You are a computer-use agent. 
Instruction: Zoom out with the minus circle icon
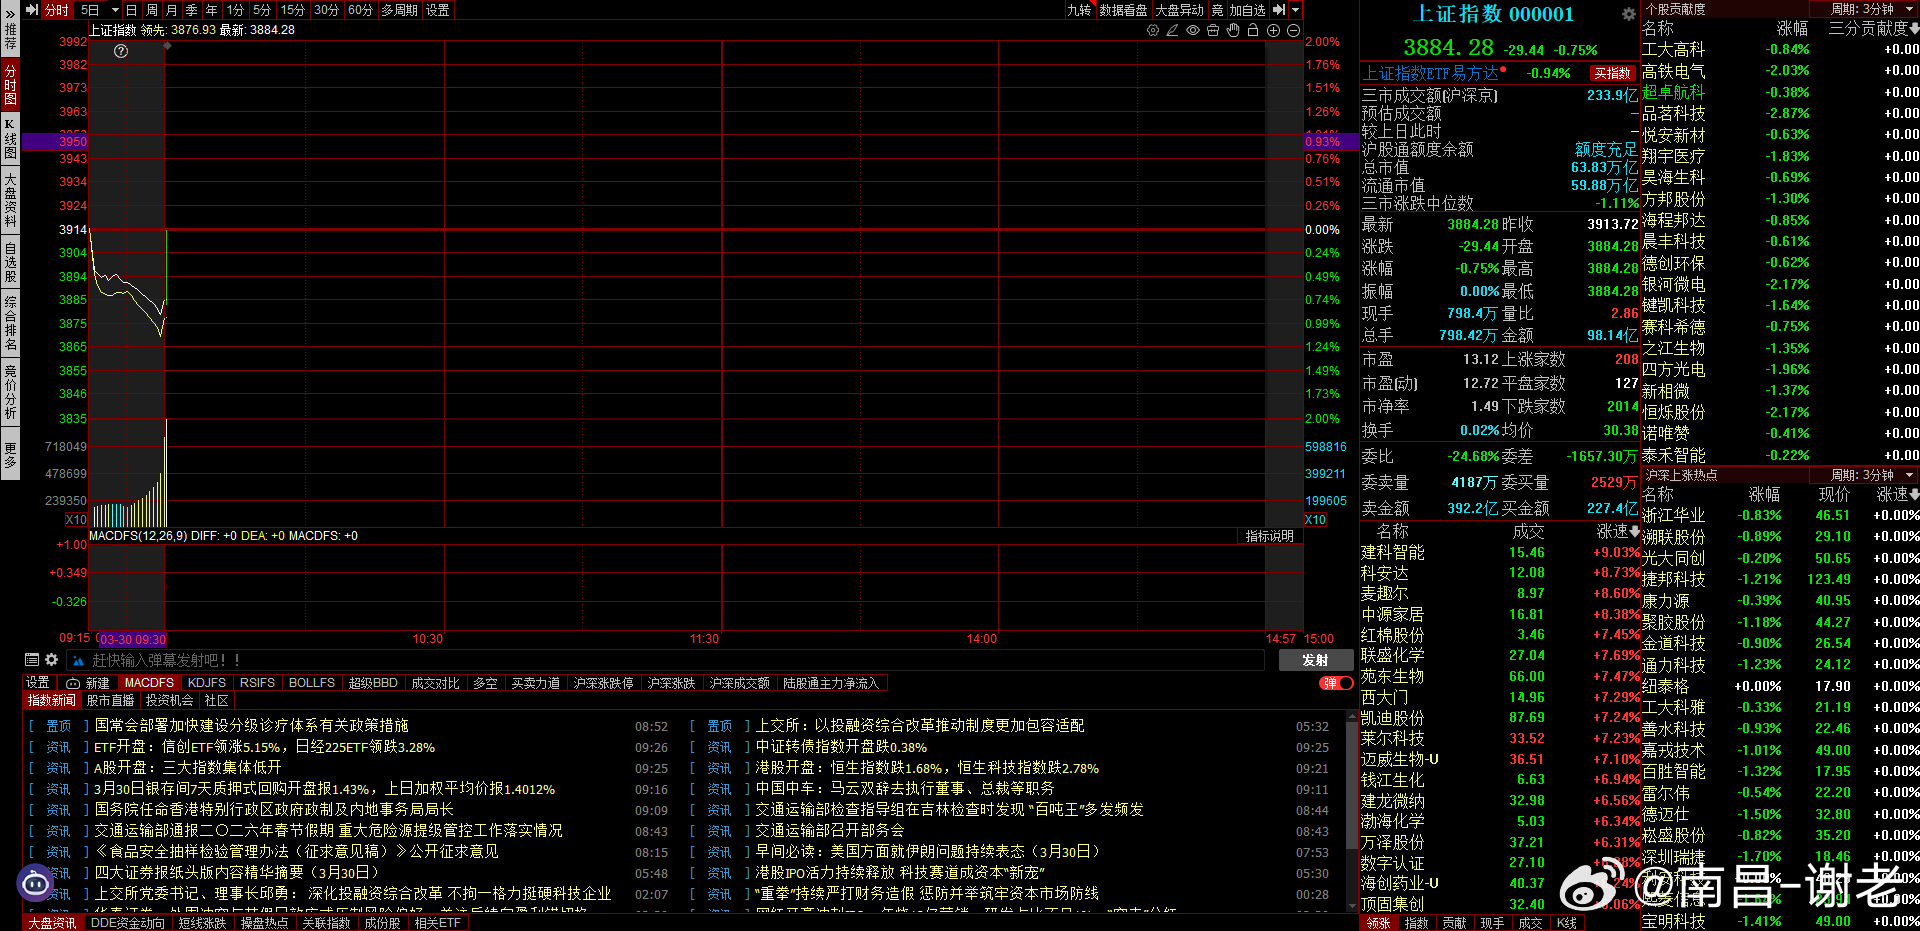1293,30
